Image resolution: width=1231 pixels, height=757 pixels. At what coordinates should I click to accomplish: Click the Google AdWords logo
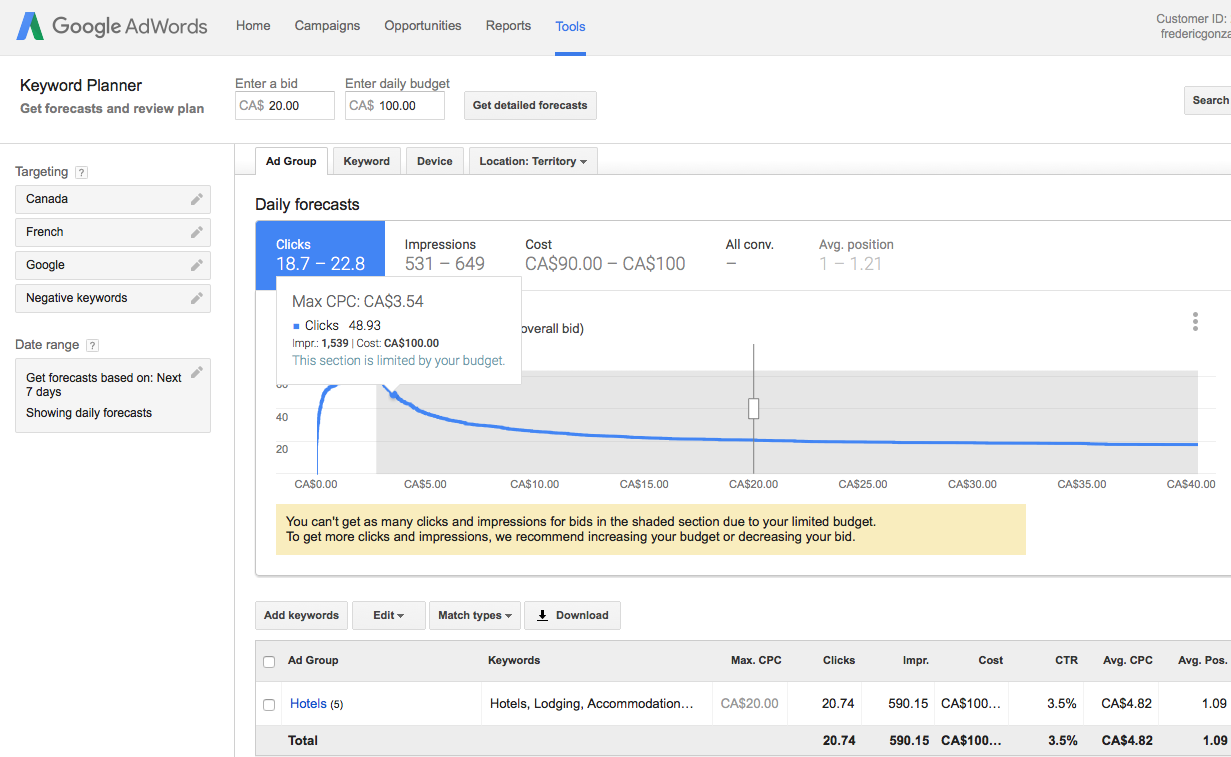(x=112, y=26)
